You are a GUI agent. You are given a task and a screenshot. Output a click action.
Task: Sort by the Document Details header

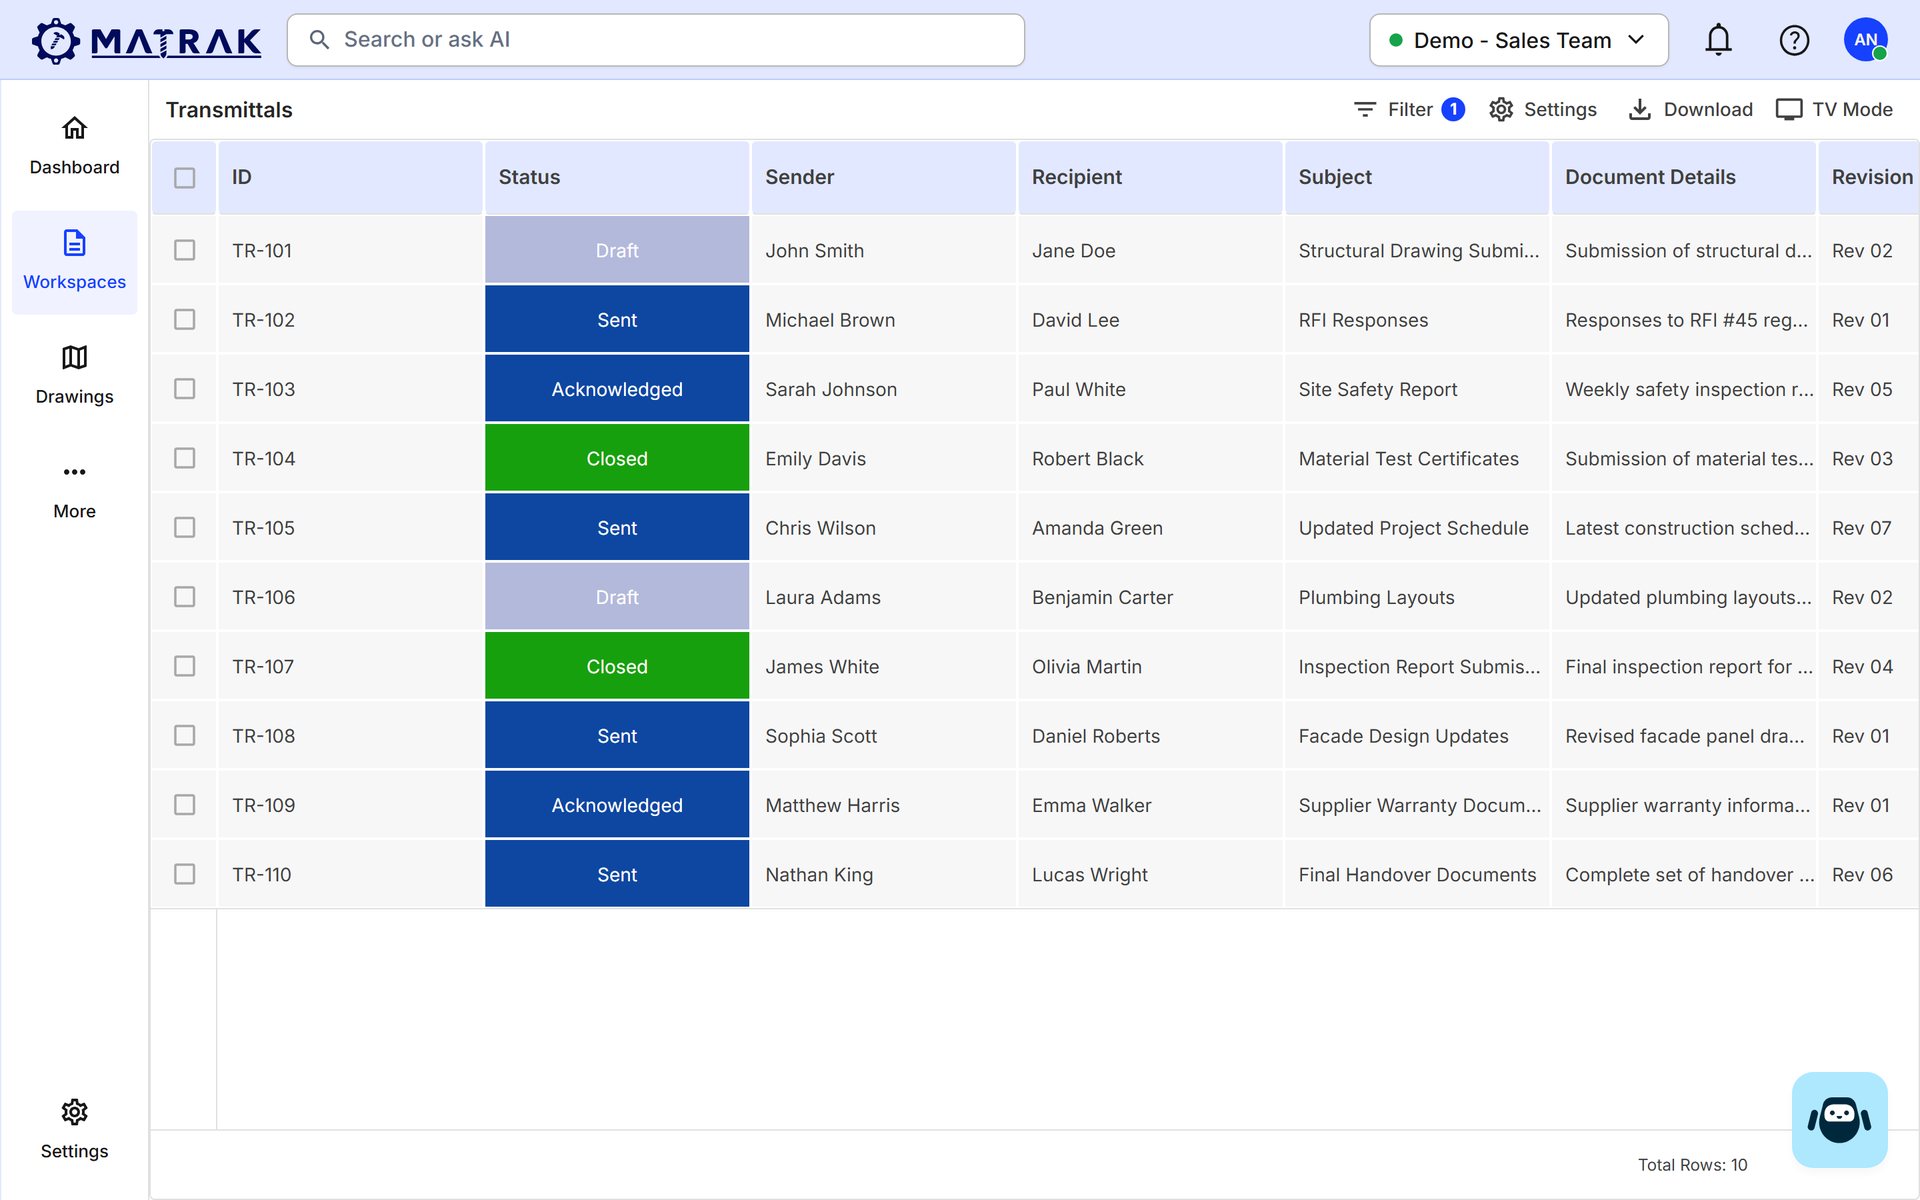point(1683,177)
